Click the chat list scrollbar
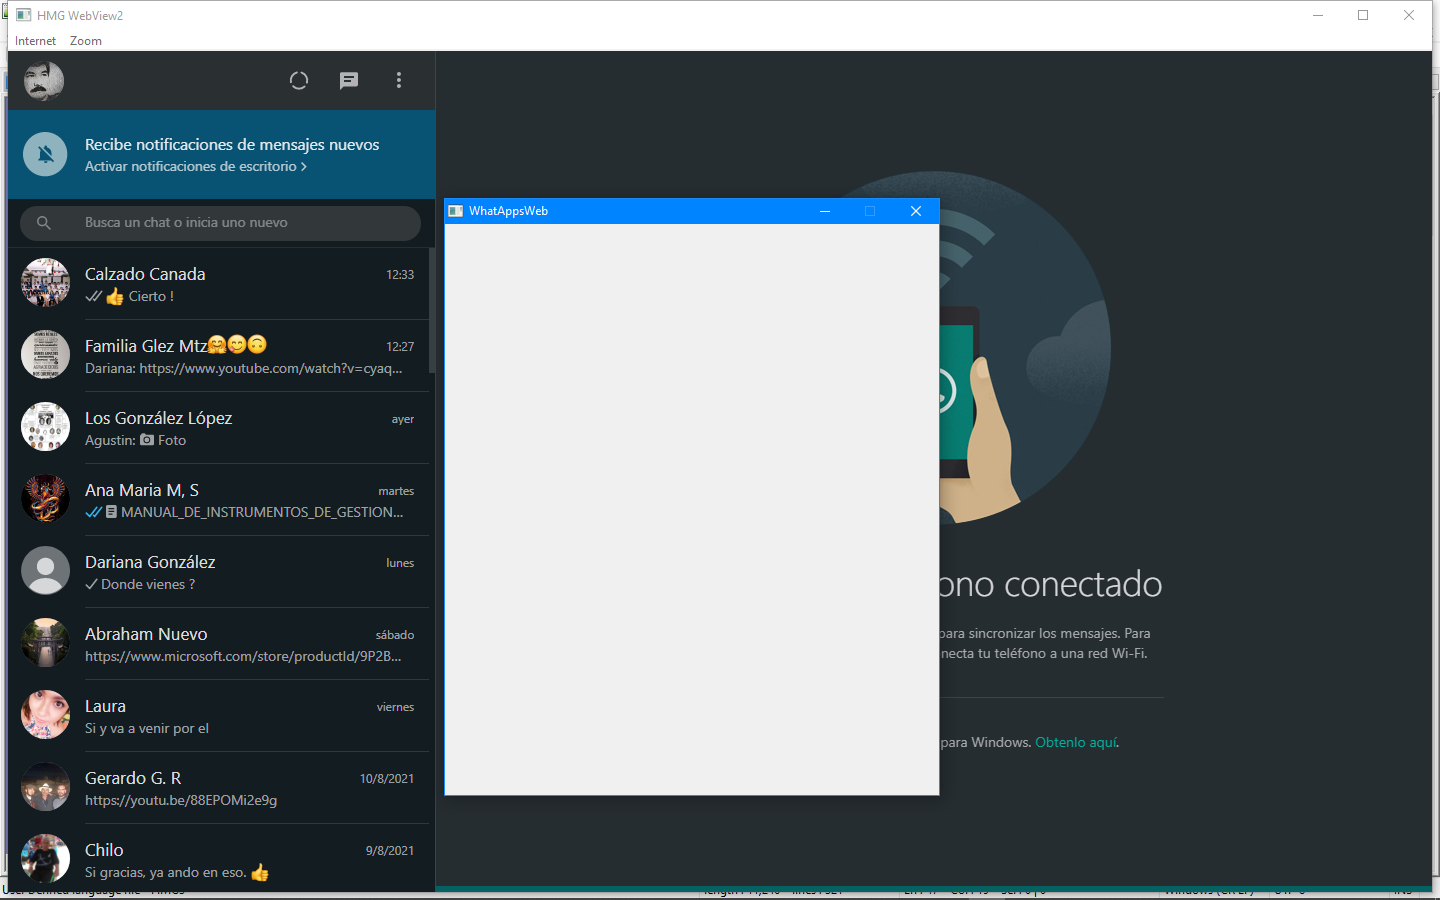The height and width of the screenshot is (900, 1440). pos(432,310)
